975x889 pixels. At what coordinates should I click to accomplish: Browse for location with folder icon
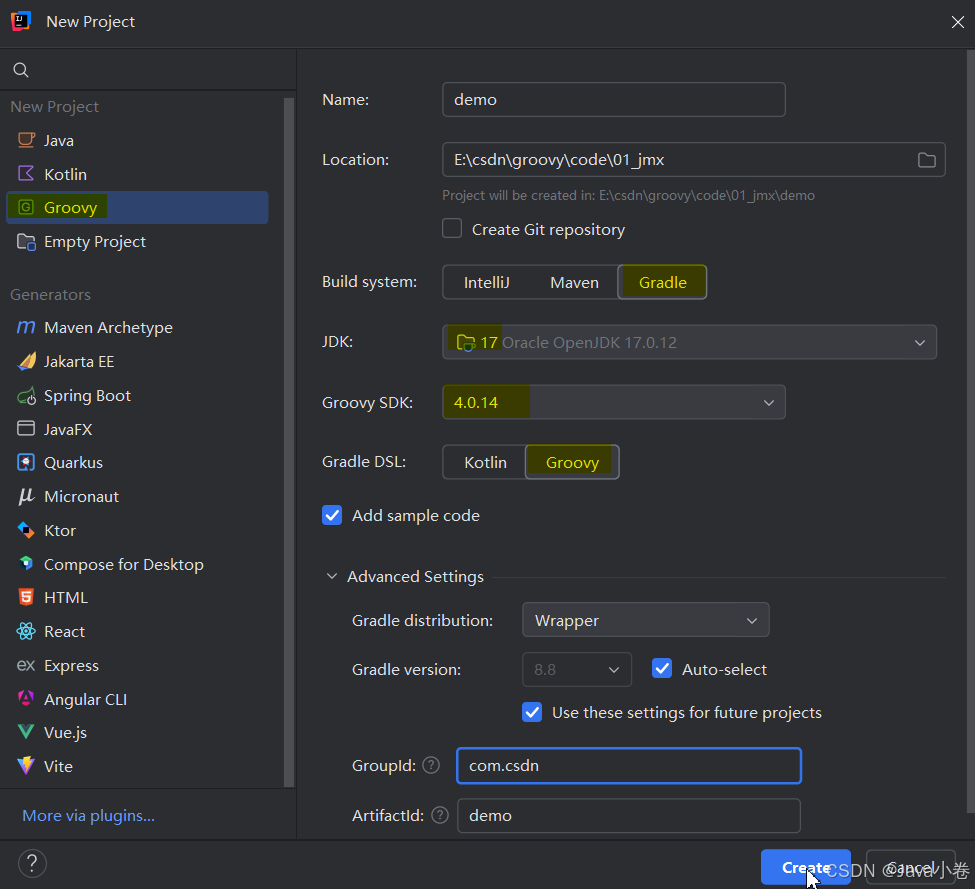[926, 160]
